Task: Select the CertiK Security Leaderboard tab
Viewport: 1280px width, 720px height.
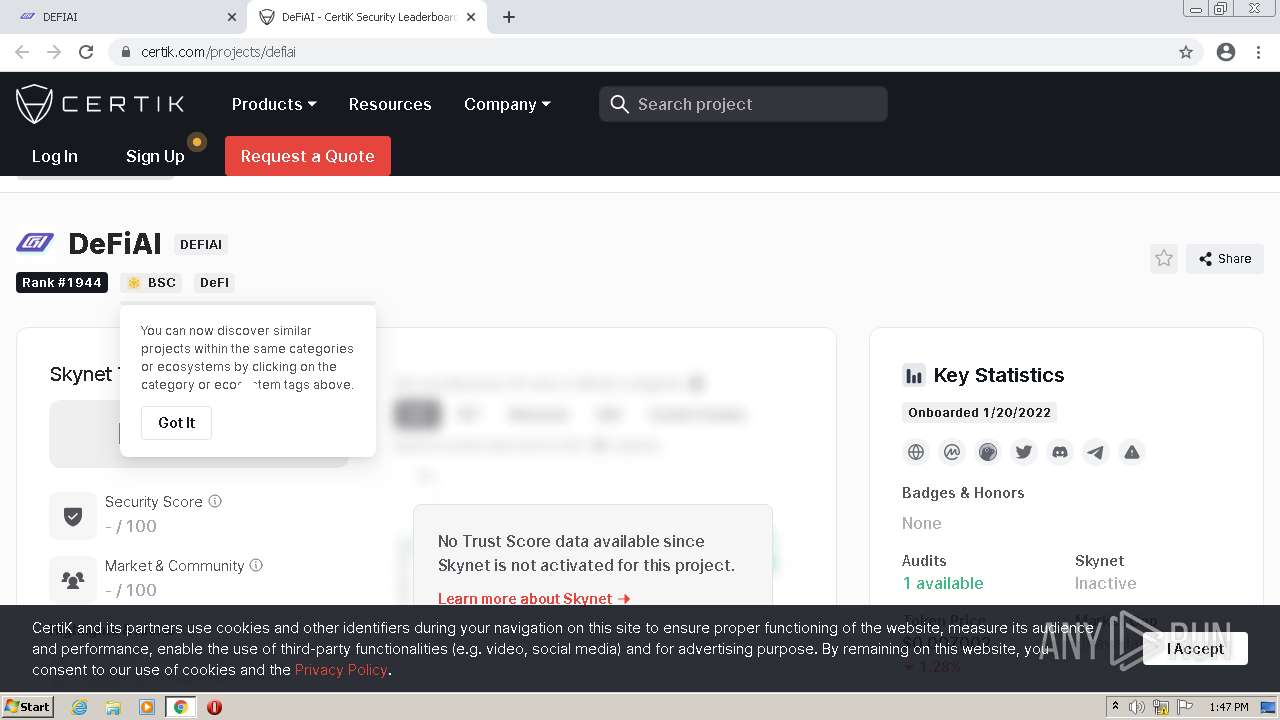Action: coord(367,17)
